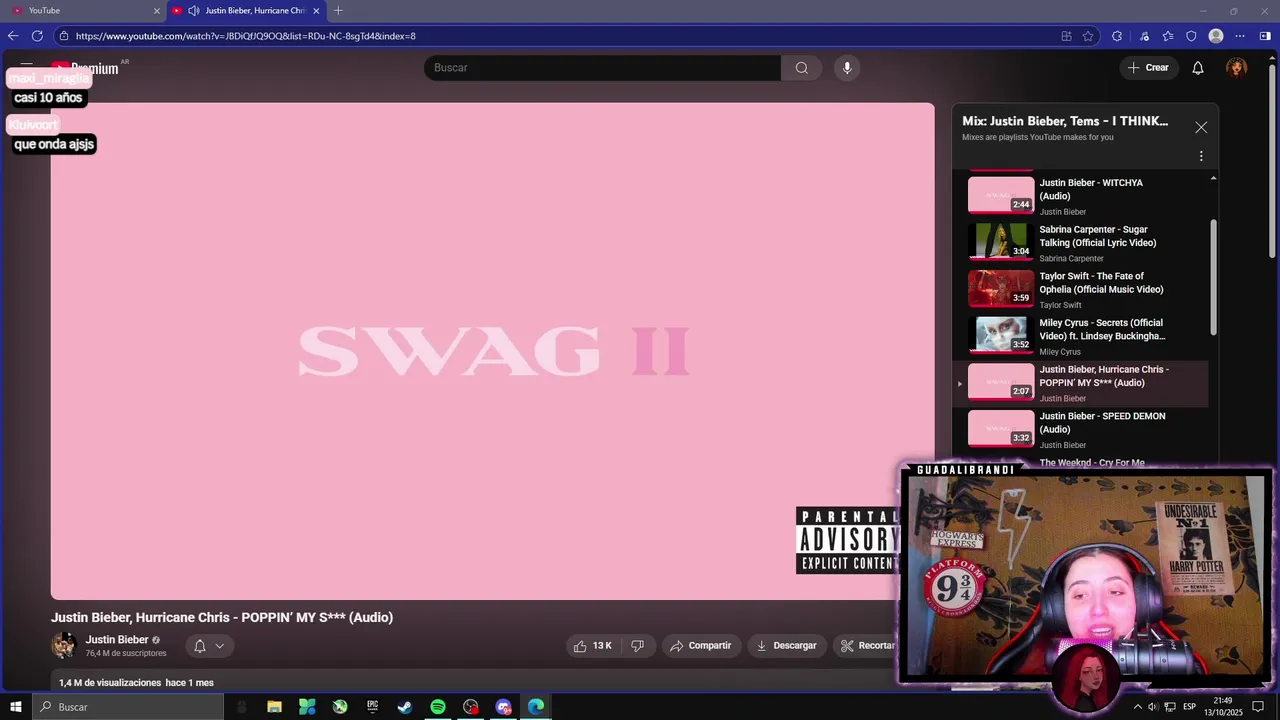Open the favorites list star icon
The image size is (1280, 720).
1168,36
